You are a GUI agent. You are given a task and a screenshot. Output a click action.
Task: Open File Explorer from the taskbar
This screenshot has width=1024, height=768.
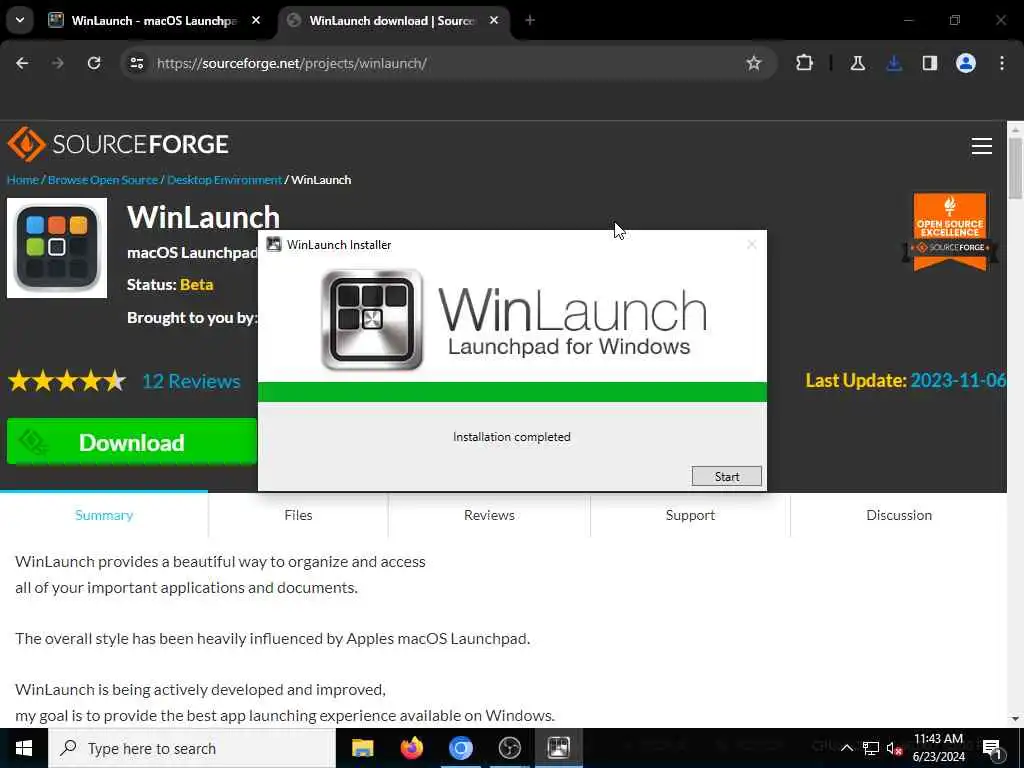click(362, 748)
